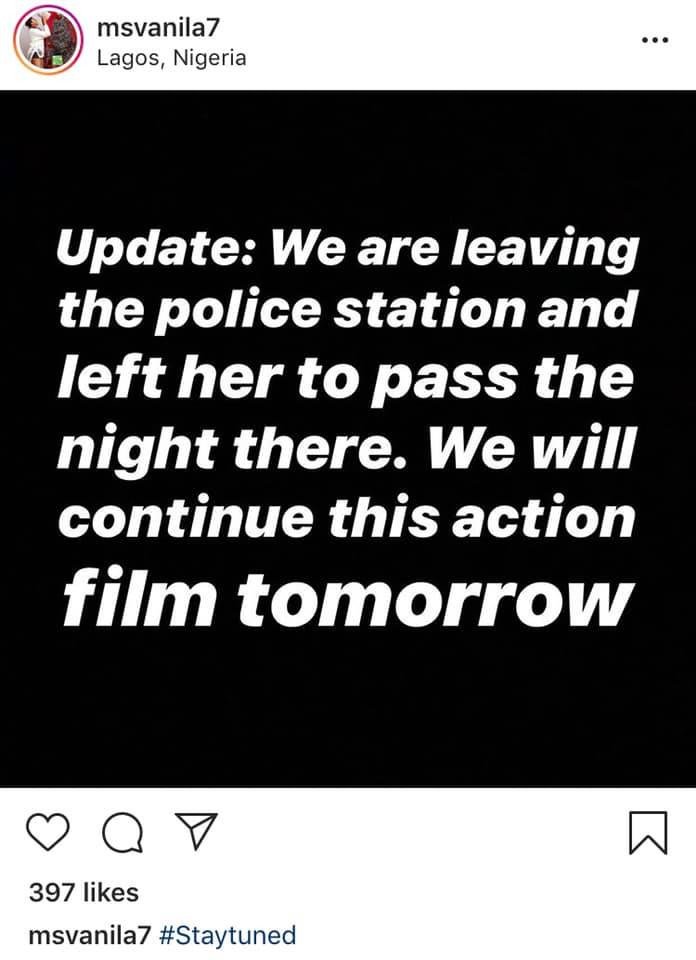Open comments via the speech bubble icon

124,833
